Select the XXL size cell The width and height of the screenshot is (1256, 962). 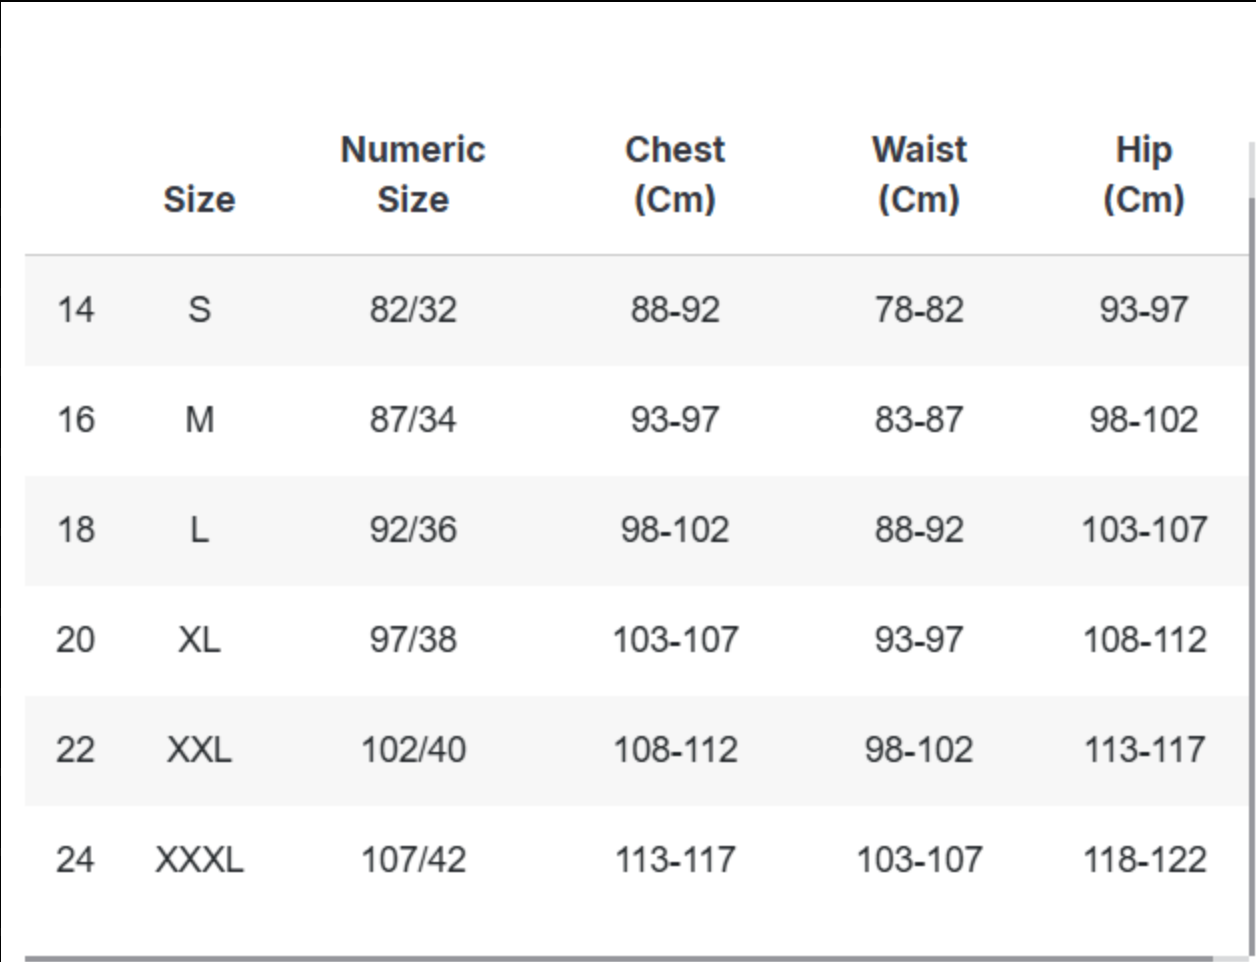point(199,749)
